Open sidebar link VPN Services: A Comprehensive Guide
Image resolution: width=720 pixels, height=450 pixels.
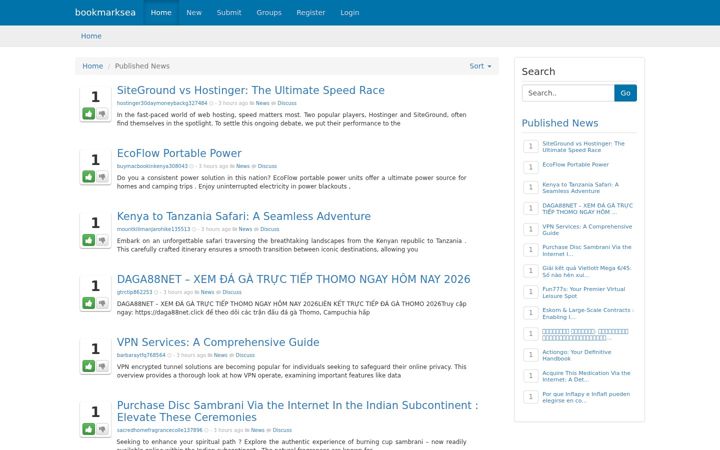pyautogui.click(x=587, y=230)
